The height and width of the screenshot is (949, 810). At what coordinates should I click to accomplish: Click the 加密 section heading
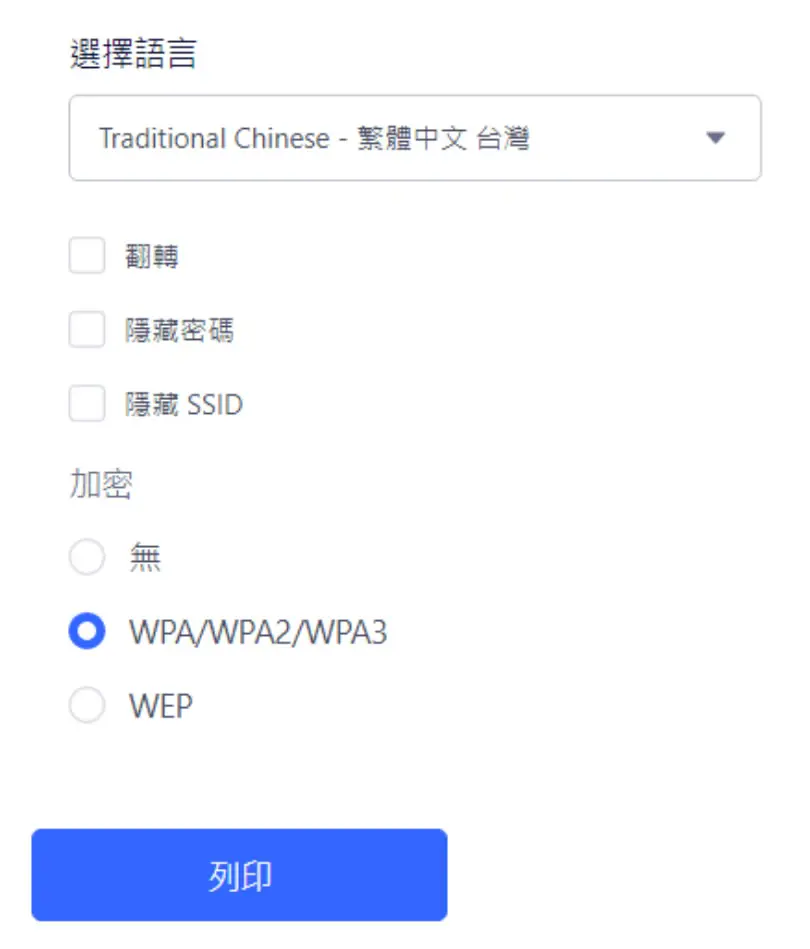click(101, 484)
